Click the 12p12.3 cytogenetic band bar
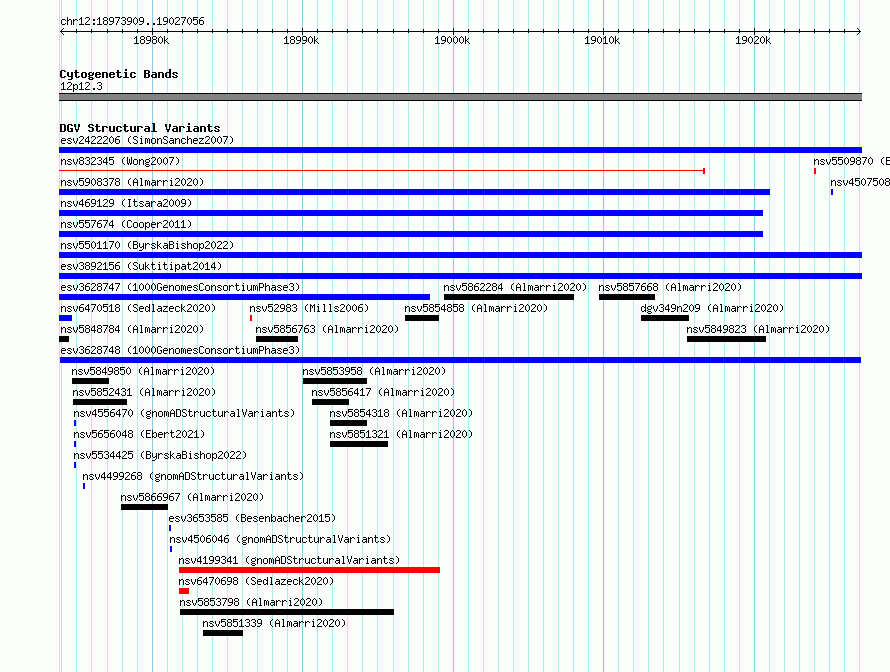 (460, 97)
